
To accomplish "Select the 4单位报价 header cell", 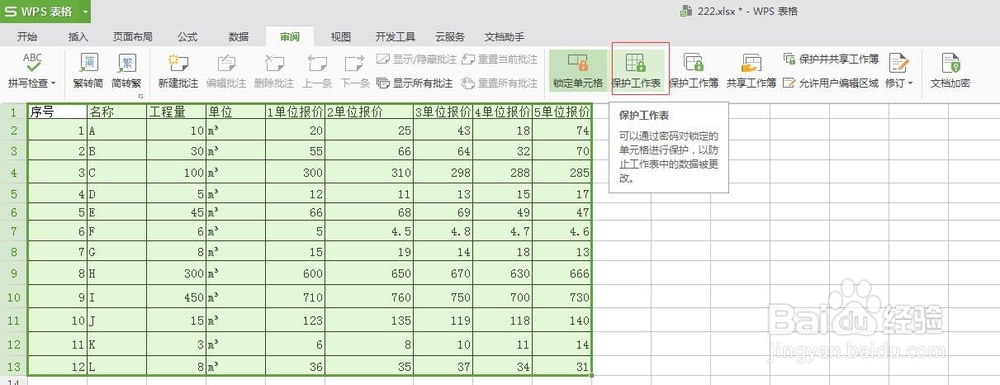I will pos(502,112).
